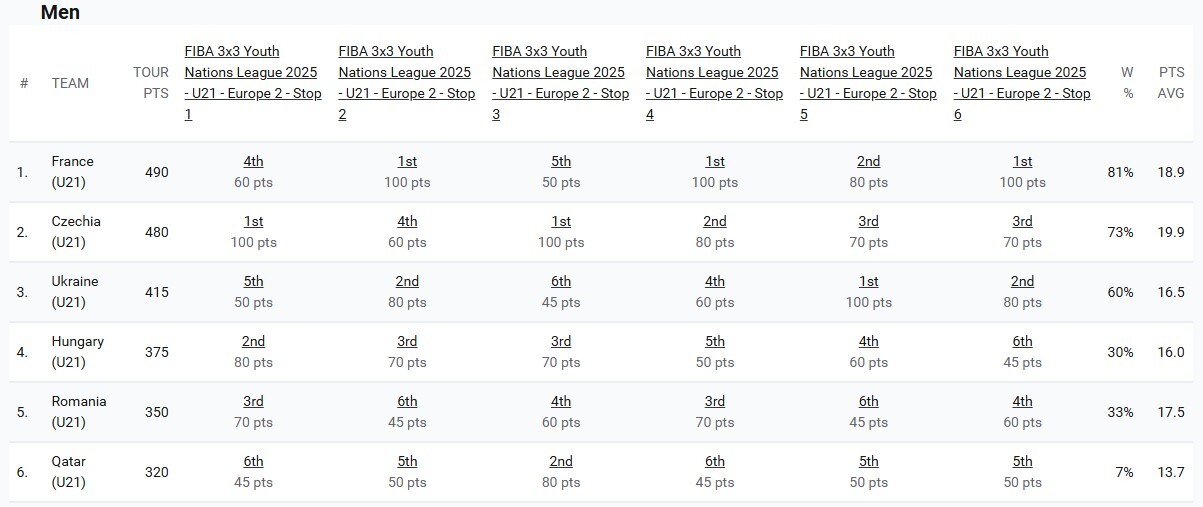Click France's 4th place result in Stop 1
This screenshot has height=507, width=1203.
(x=253, y=161)
